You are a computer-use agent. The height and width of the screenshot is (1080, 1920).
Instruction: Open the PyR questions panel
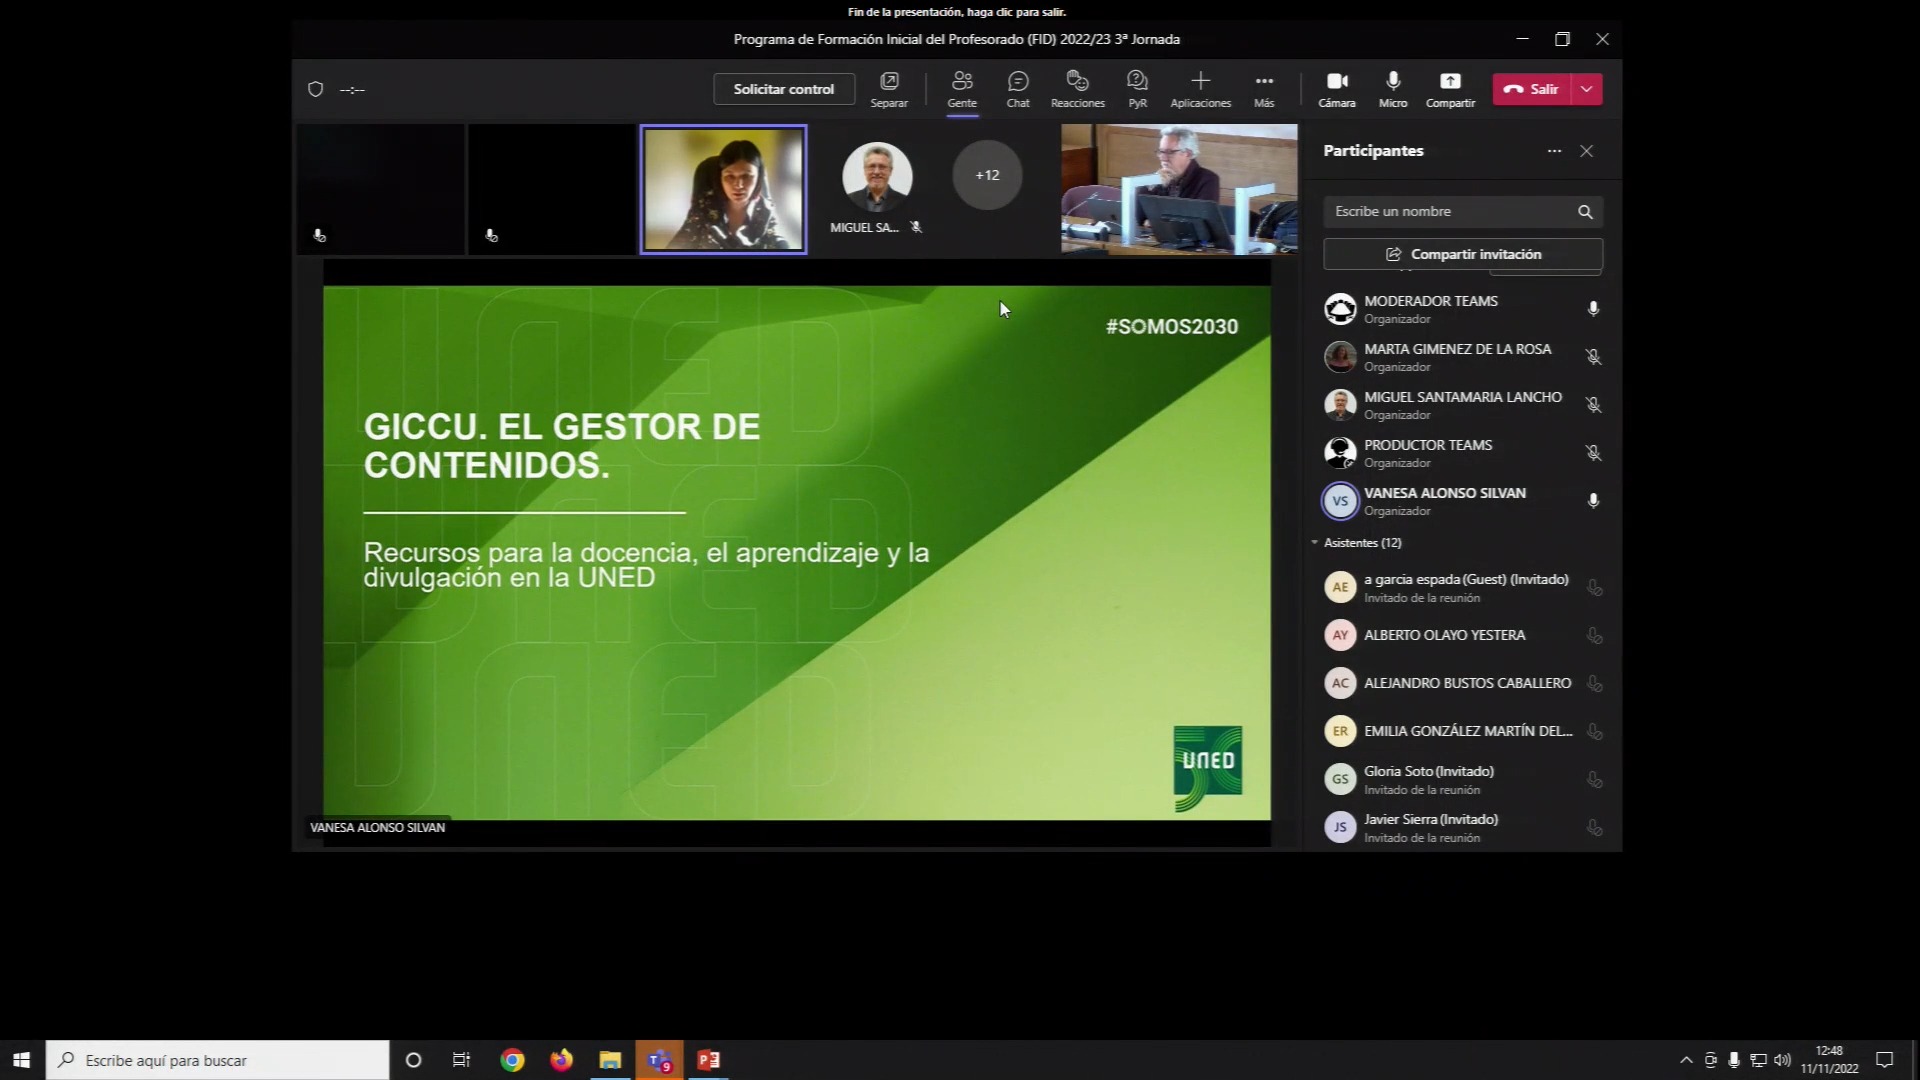tap(1137, 89)
